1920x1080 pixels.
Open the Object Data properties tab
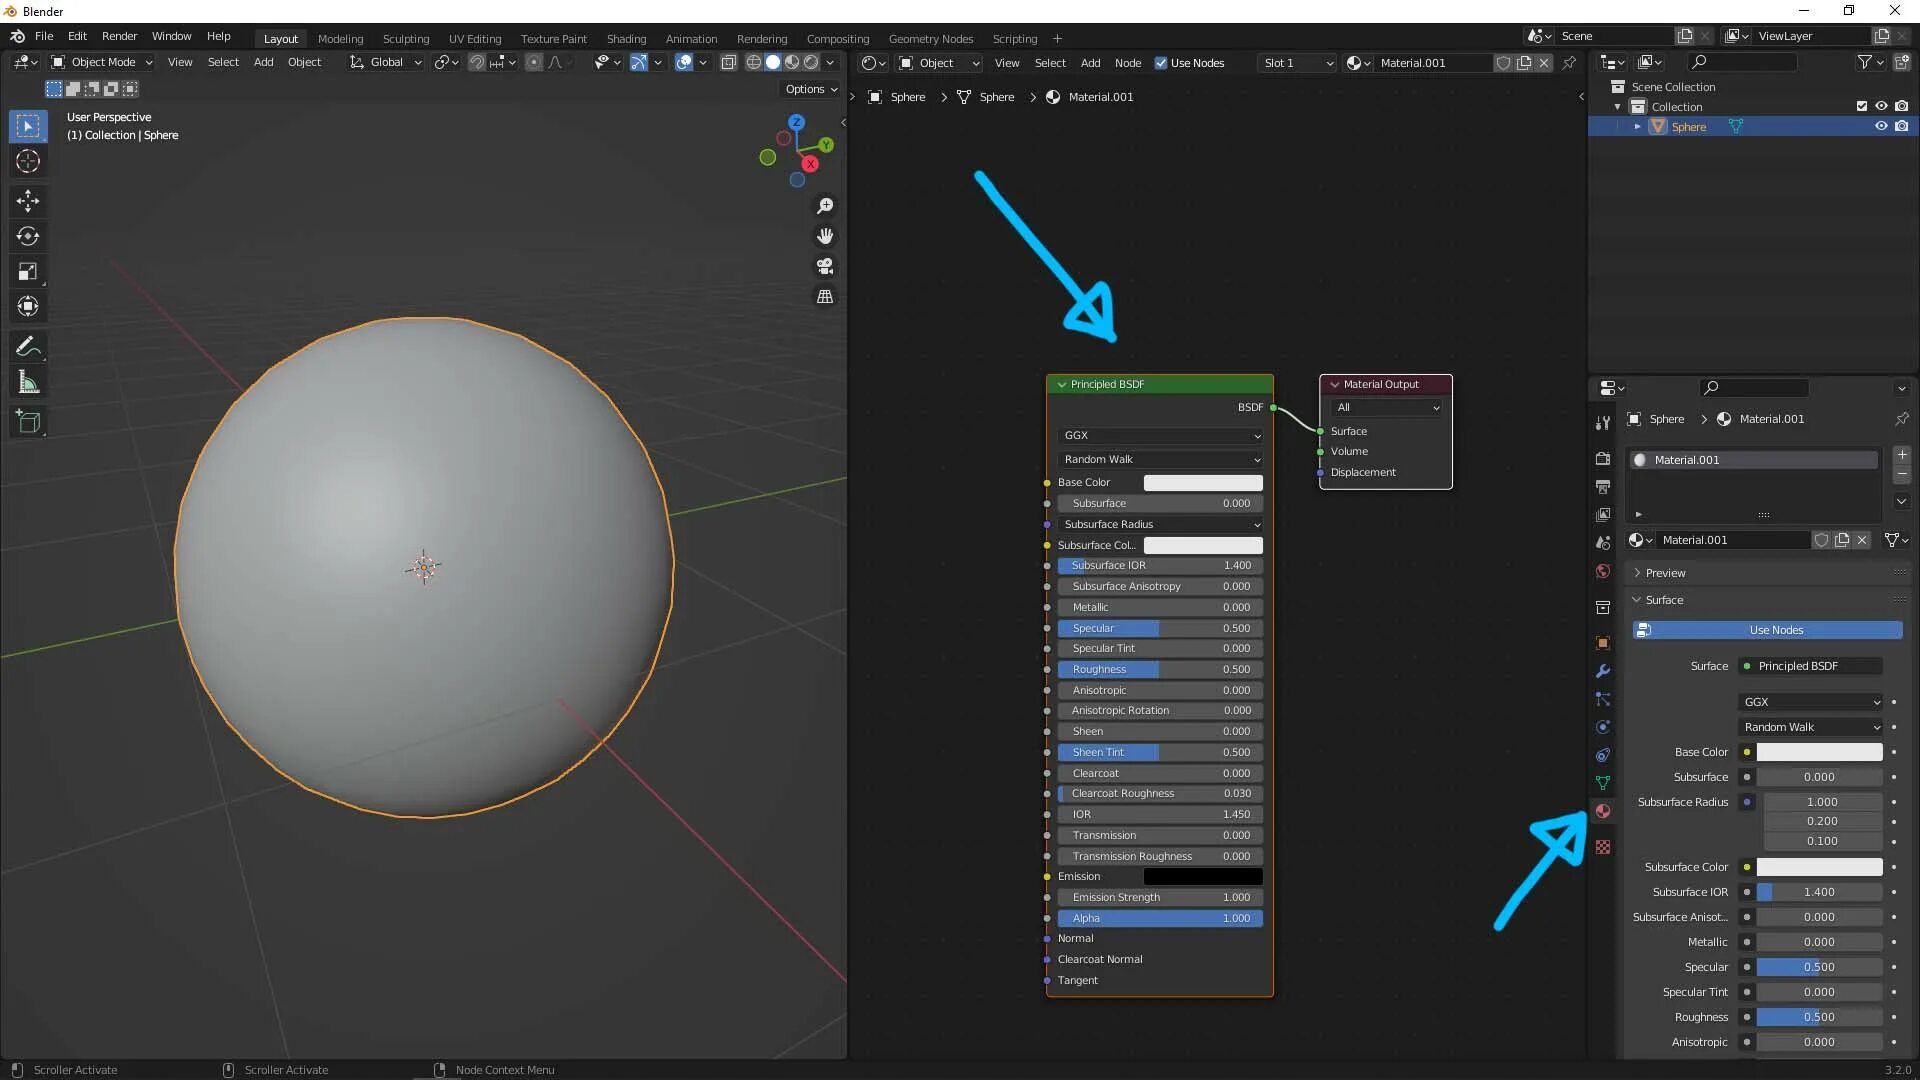[1603, 783]
